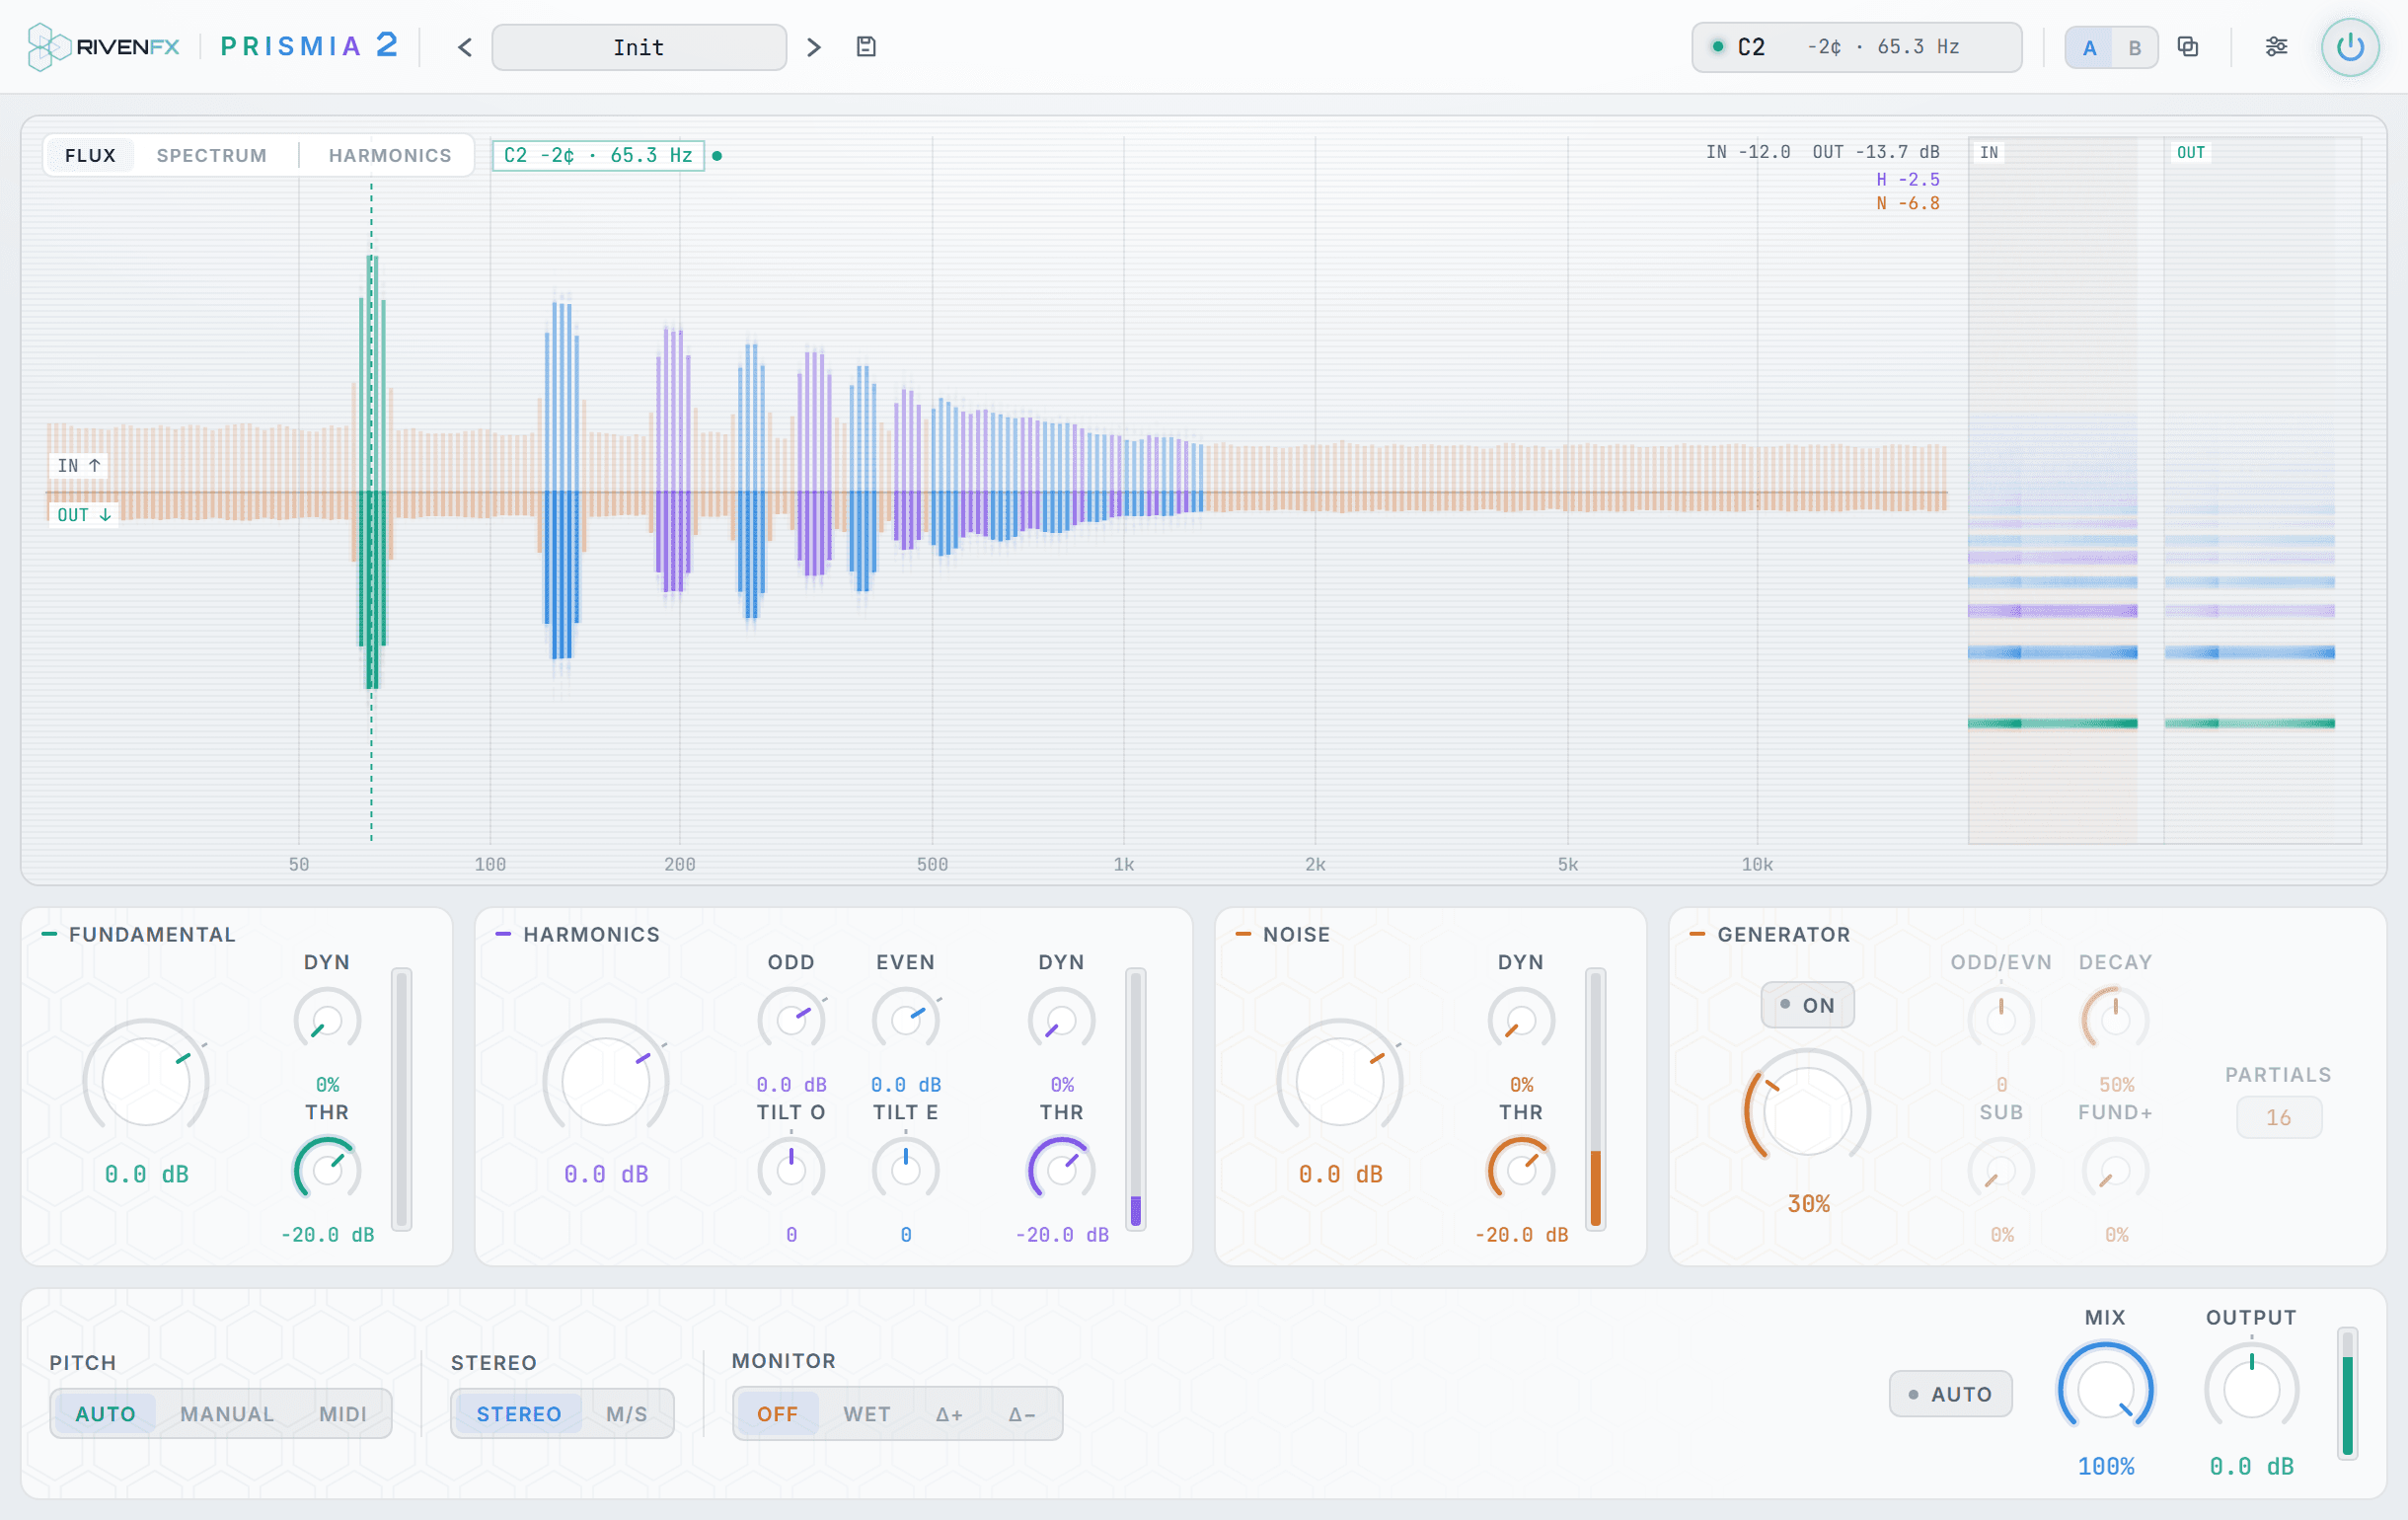Screen dimensions: 2408x1520
Task: Click the C2 pitch readout in header
Action: (1856, 47)
